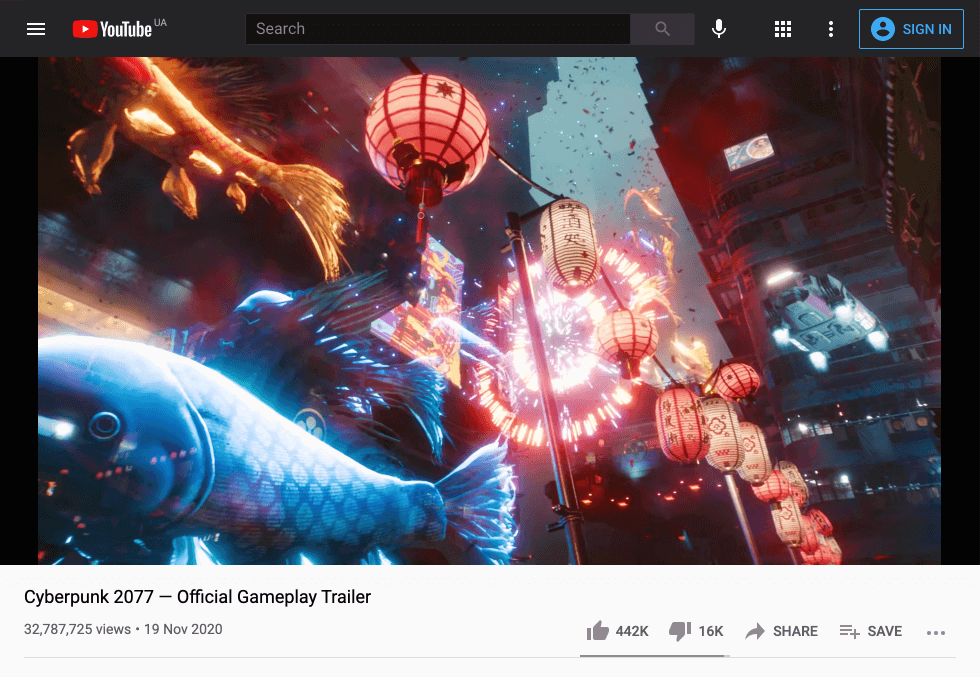
Task: Like the video with thumbs up
Action: coord(617,631)
